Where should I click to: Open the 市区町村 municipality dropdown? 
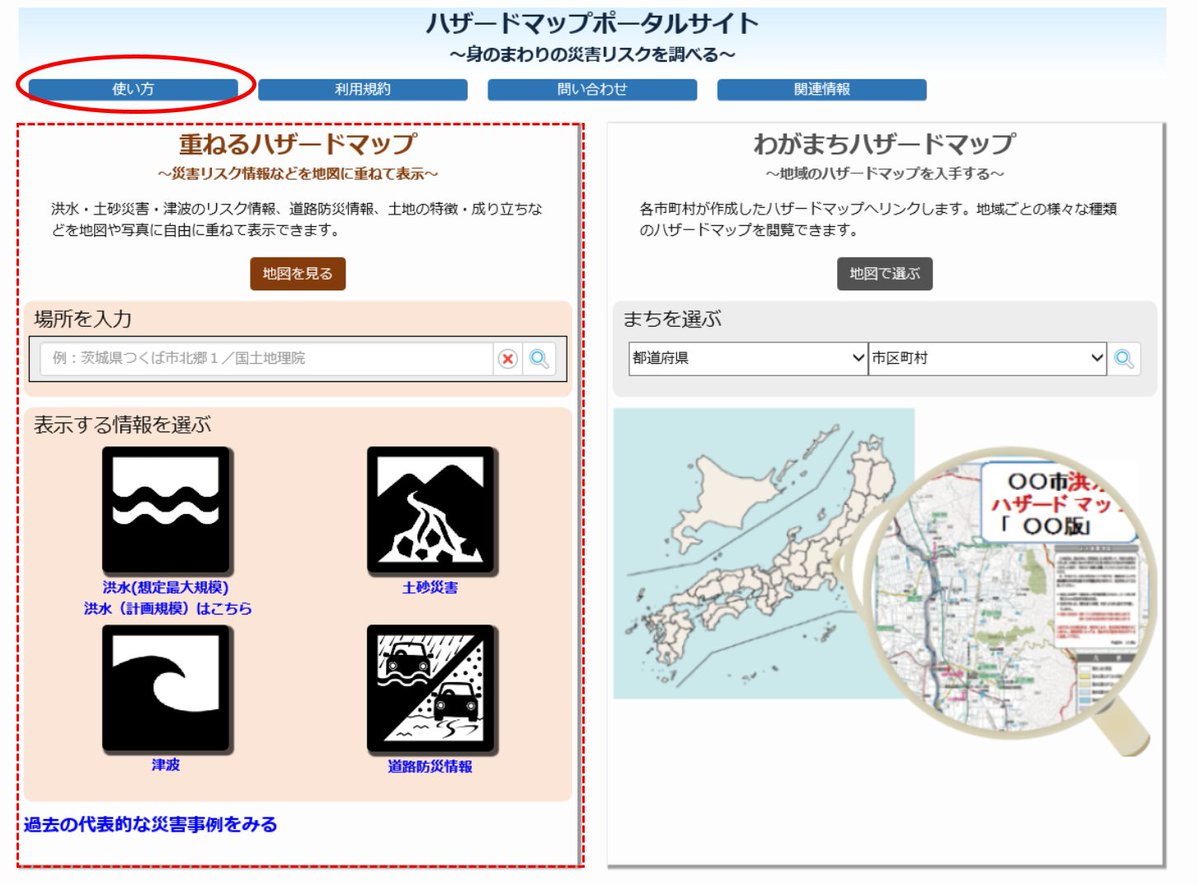tap(988, 358)
